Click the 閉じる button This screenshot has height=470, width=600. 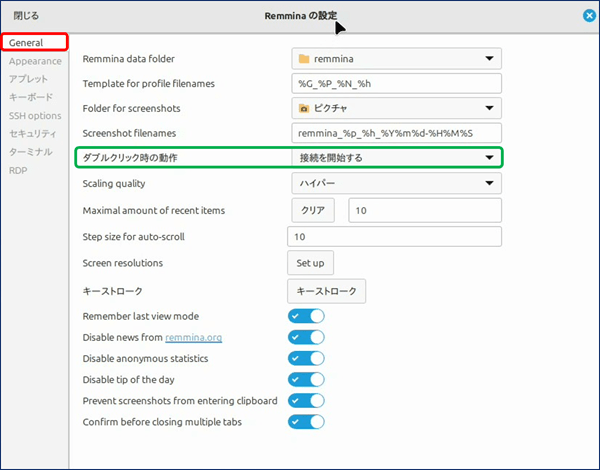tap(26, 16)
